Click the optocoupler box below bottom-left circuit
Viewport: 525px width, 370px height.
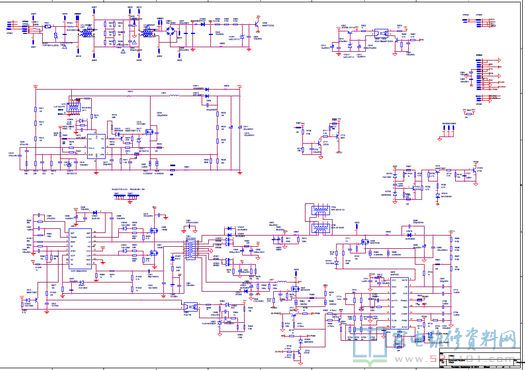point(190,306)
